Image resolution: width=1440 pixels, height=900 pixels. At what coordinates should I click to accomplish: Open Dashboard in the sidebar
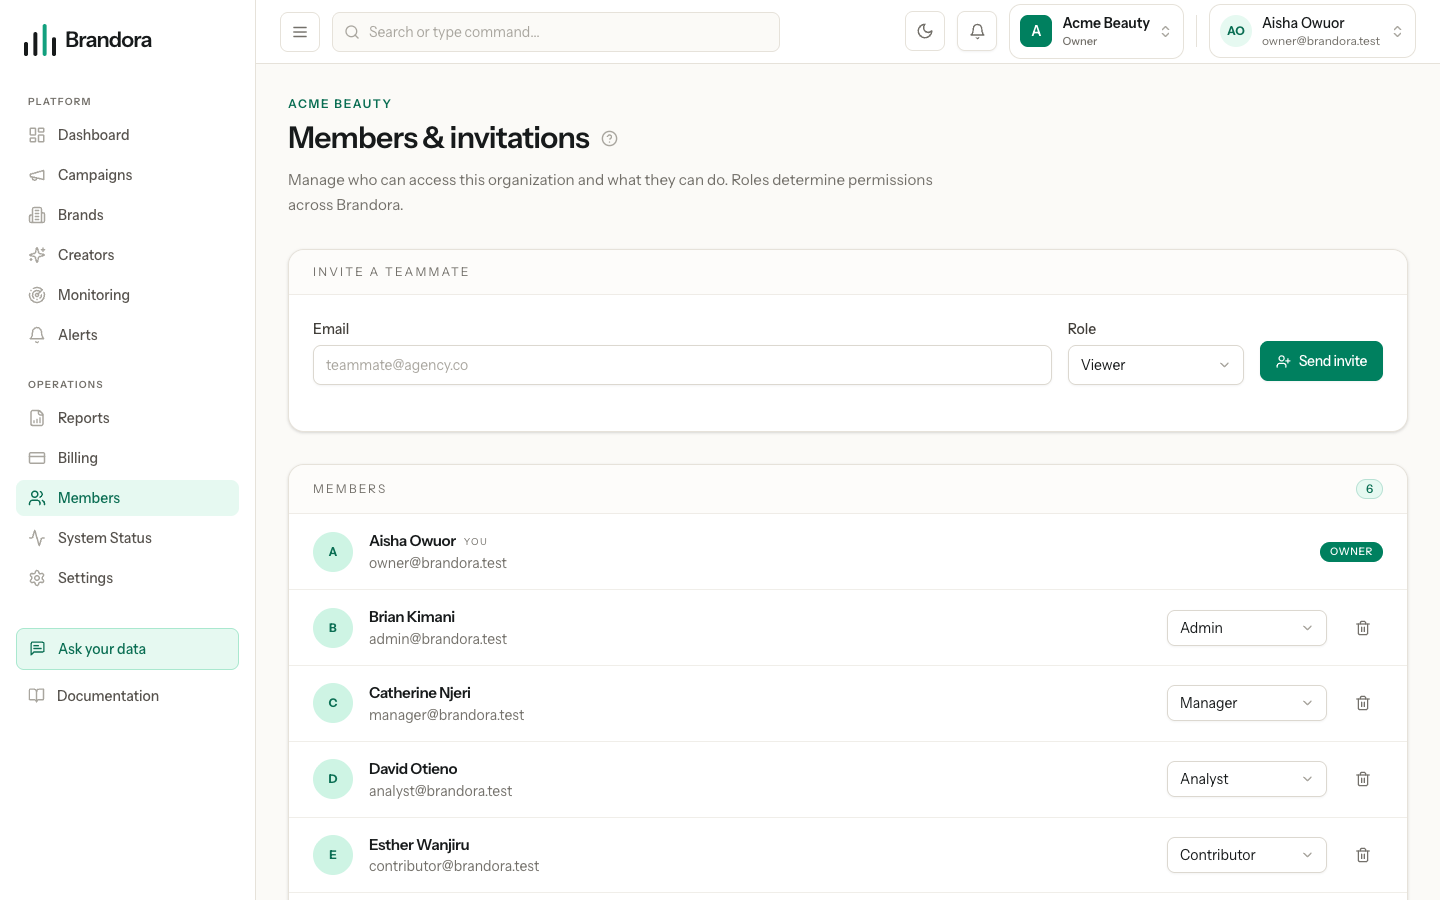pyautogui.click(x=127, y=135)
